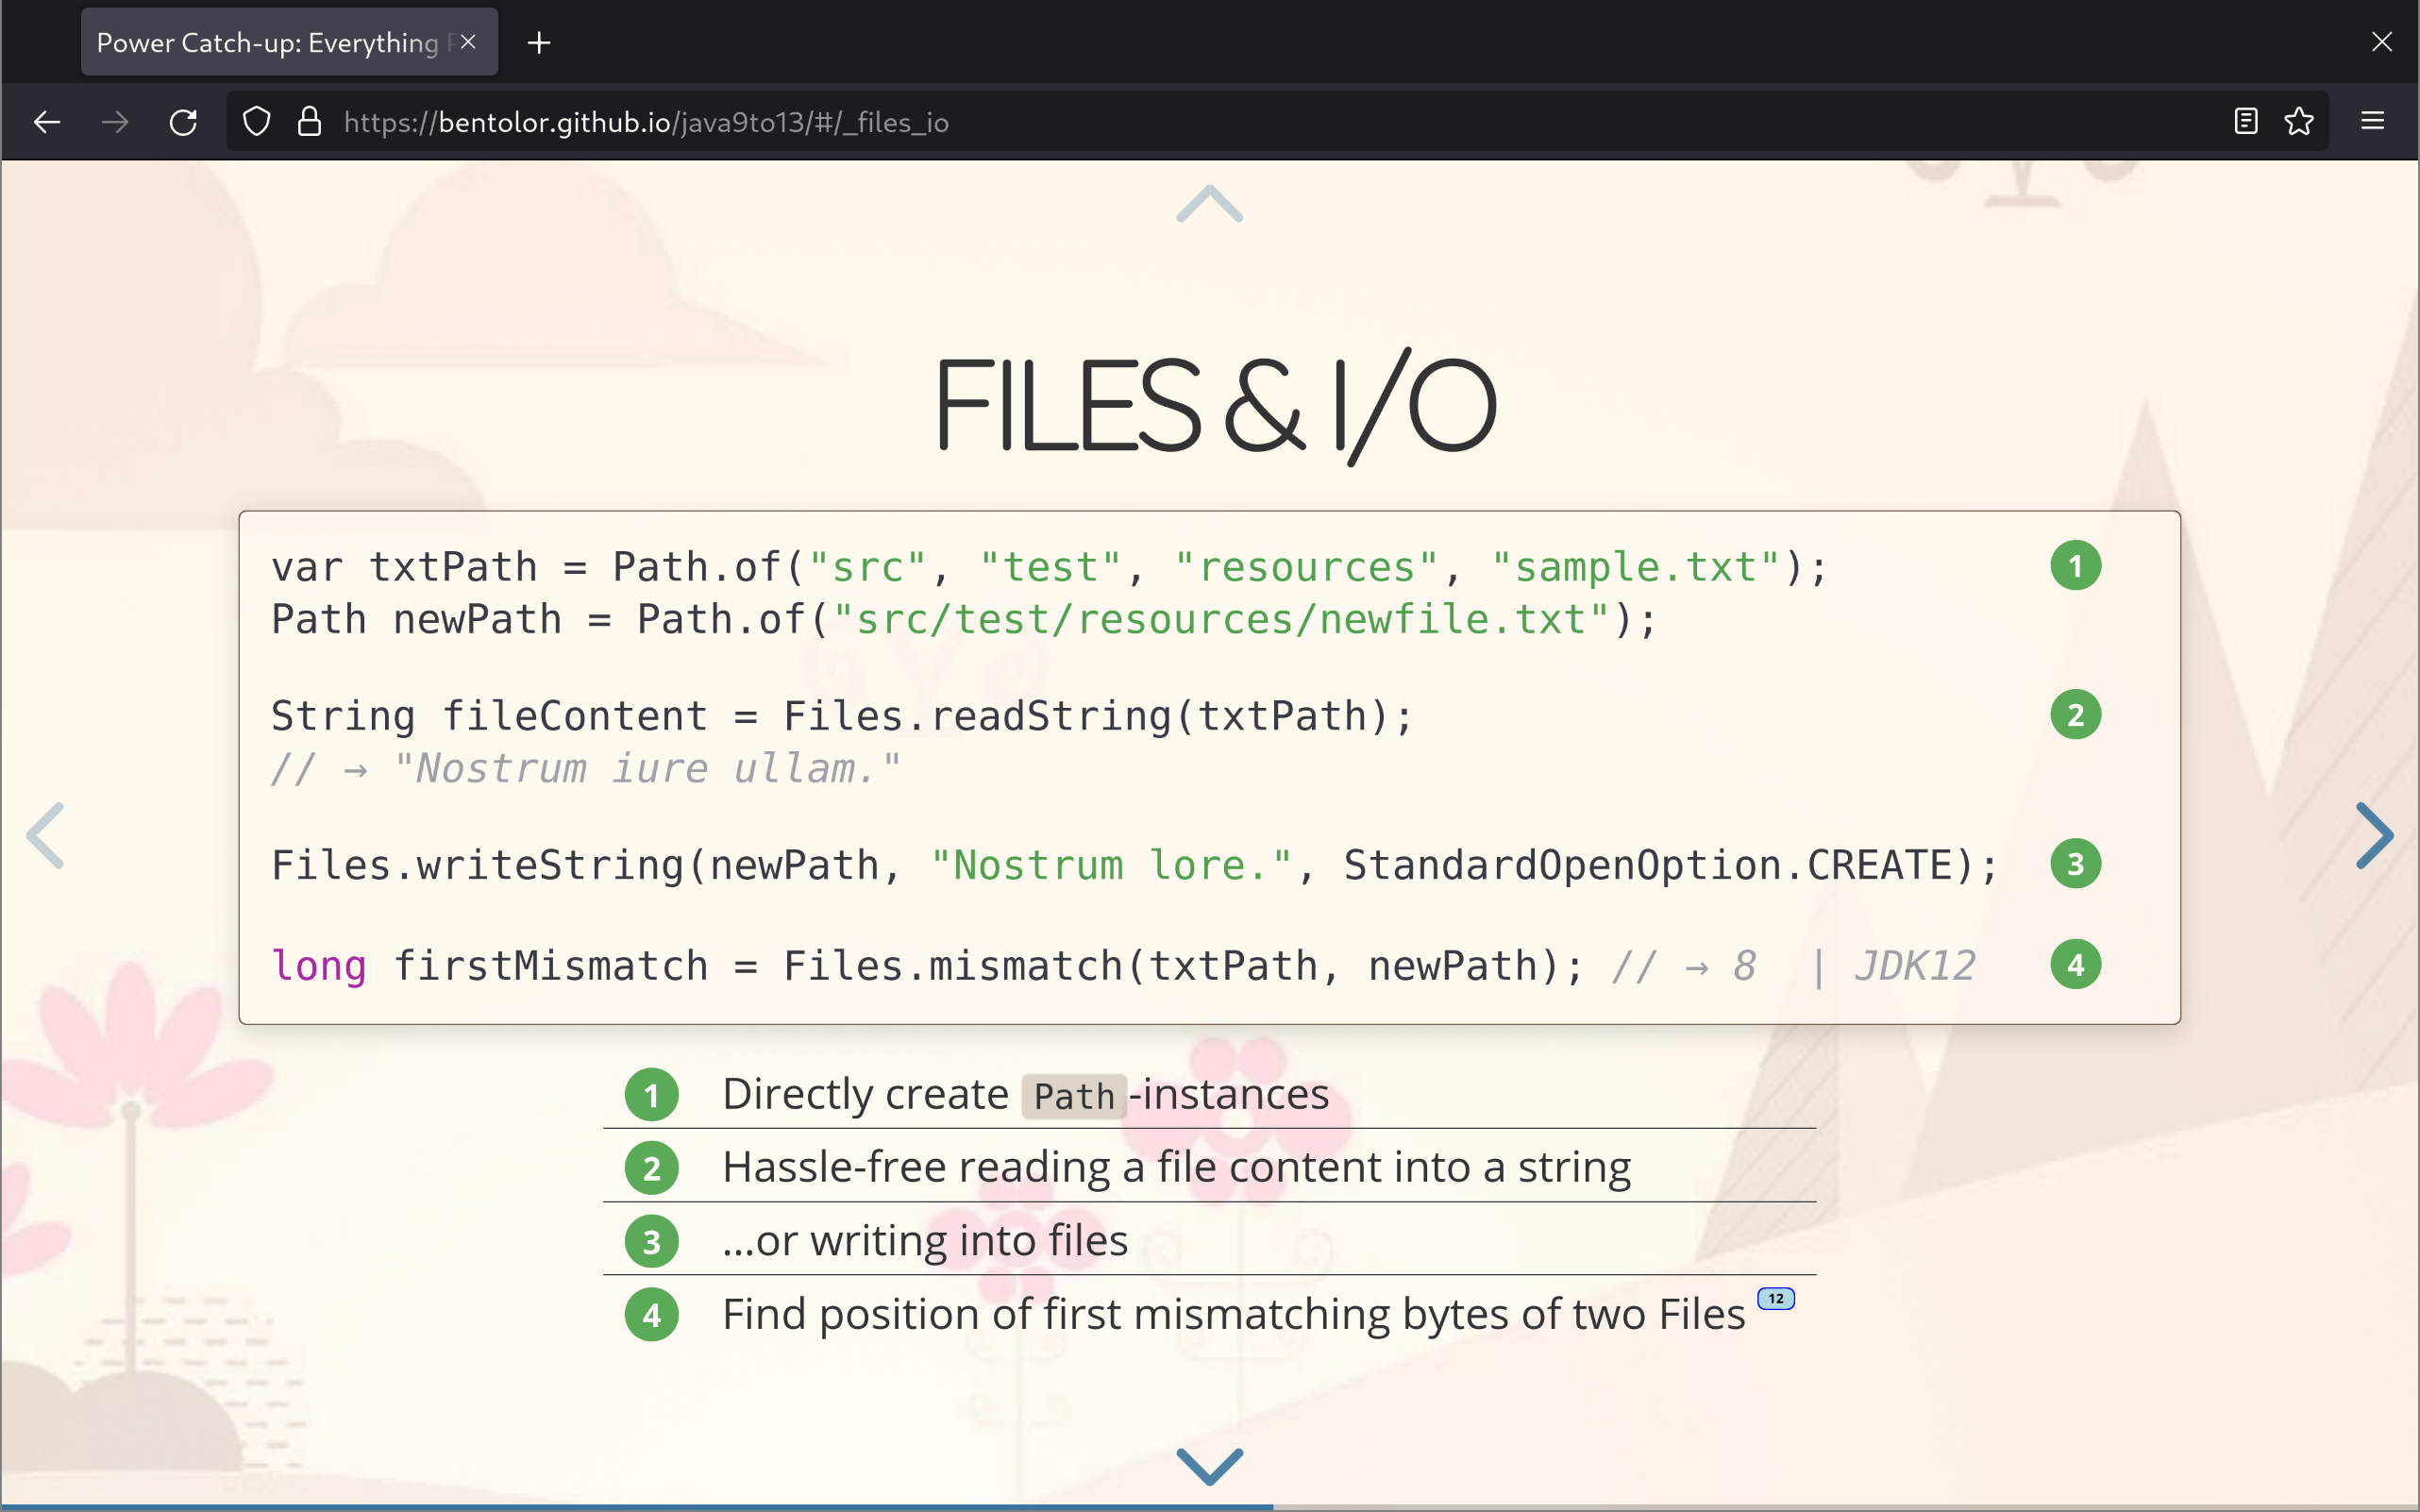Open the browser hamburger menu

2374,121
